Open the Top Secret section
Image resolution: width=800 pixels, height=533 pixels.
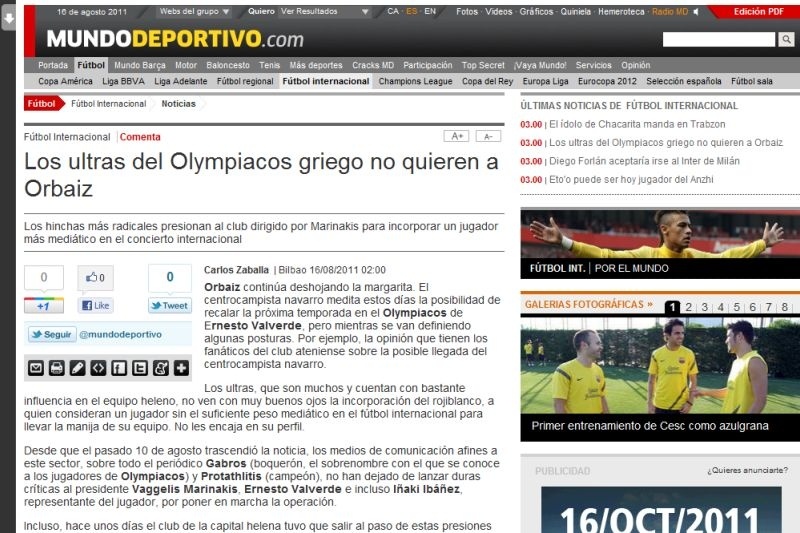click(483, 65)
